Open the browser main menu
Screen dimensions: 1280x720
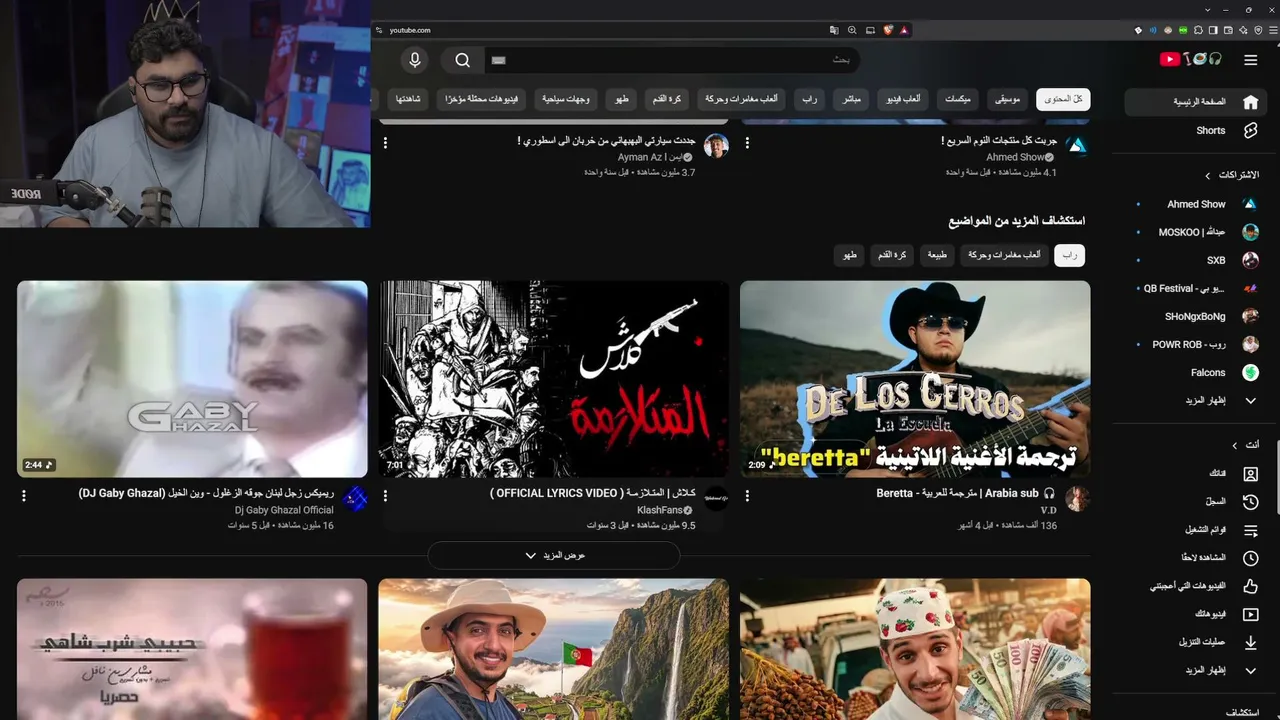1271,30
